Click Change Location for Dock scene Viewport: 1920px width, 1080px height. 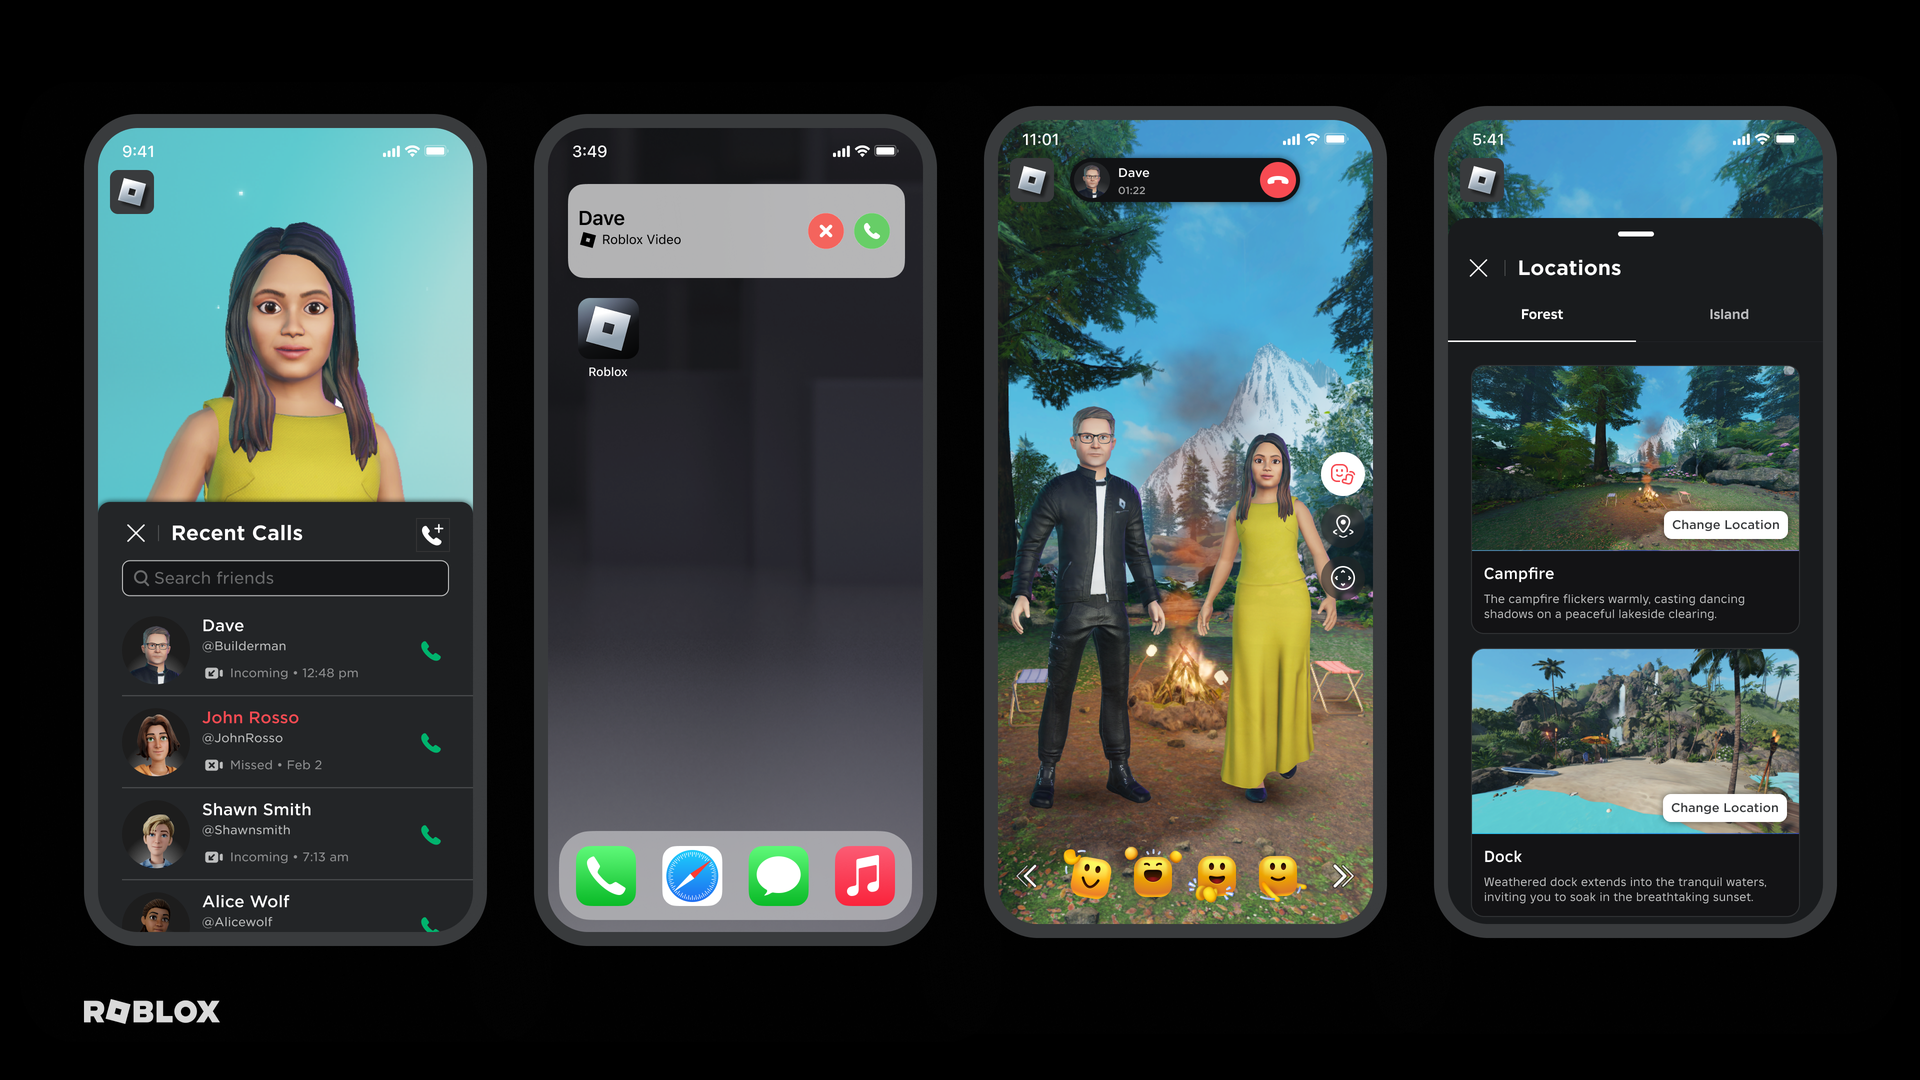[x=1722, y=807]
